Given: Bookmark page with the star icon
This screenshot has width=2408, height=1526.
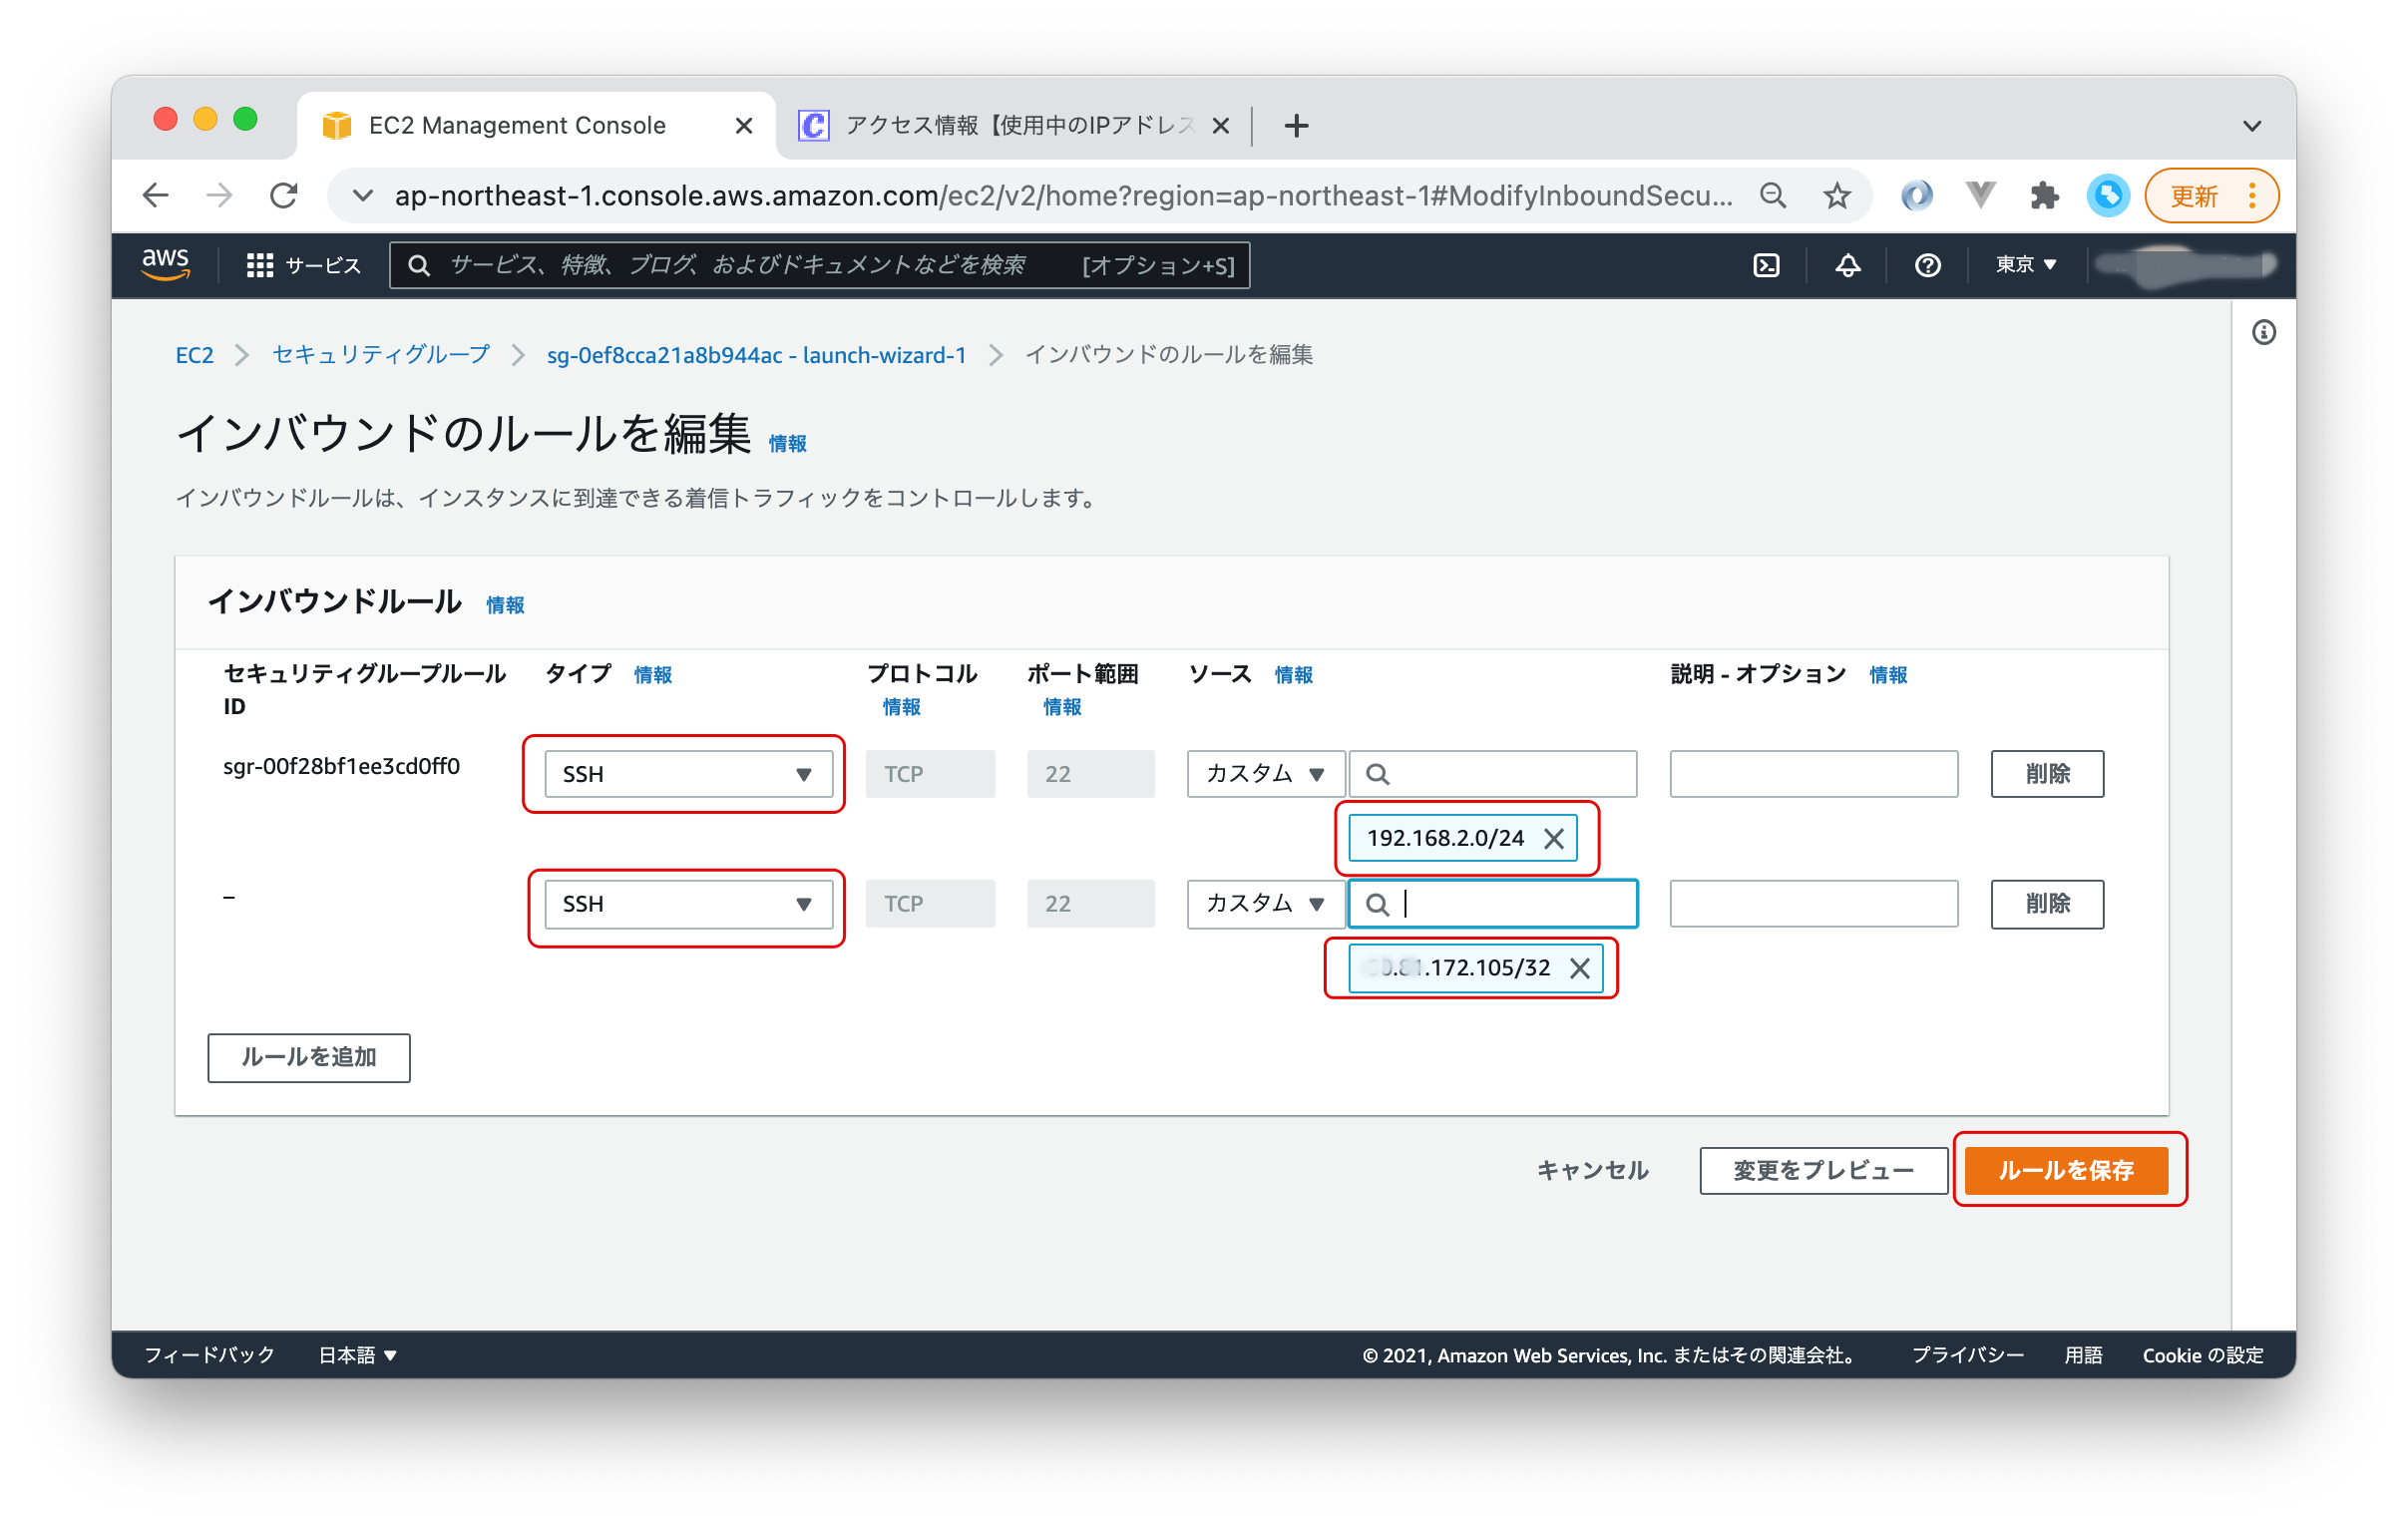Looking at the screenshot, I should click(x=1836, y=195).
